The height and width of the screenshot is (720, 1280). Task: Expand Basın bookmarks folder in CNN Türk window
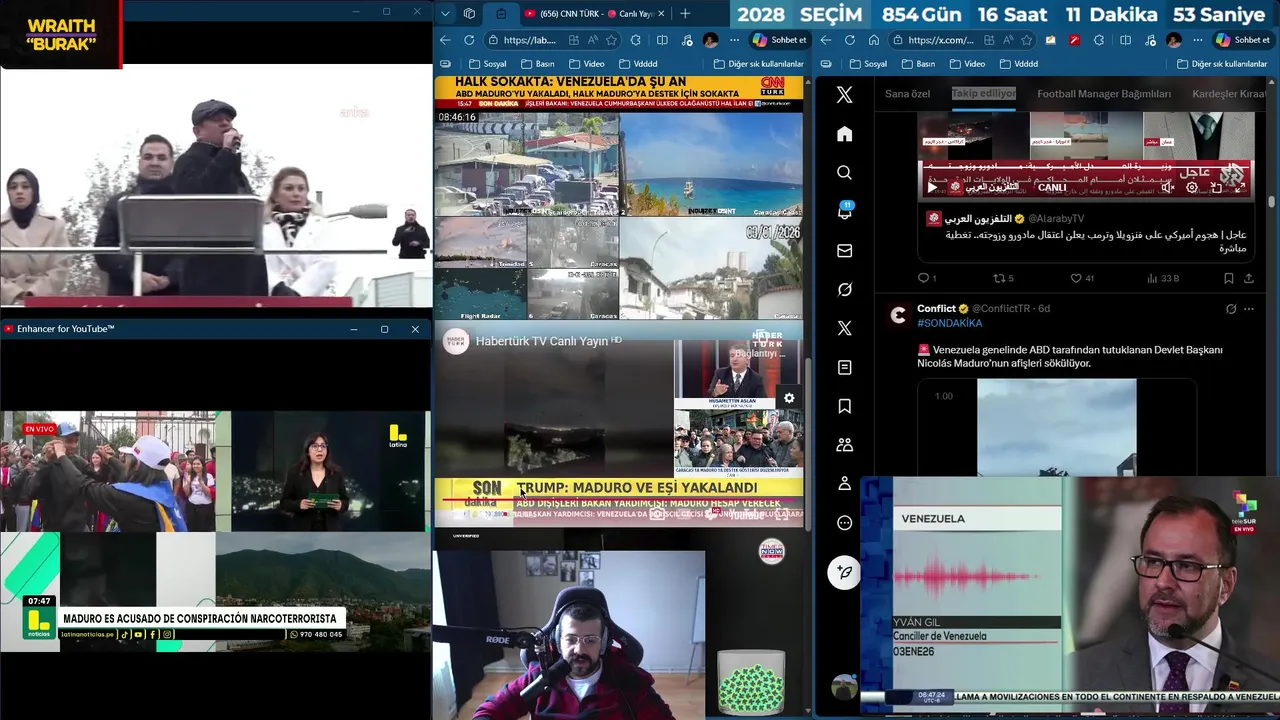coord(538,64)
